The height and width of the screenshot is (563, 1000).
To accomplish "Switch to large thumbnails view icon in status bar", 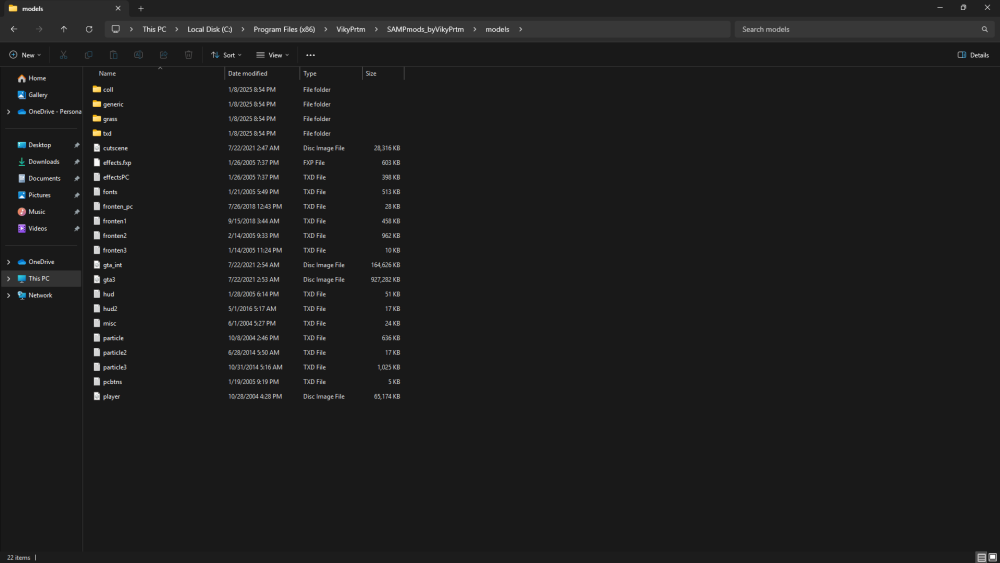I will coord(992,557).
